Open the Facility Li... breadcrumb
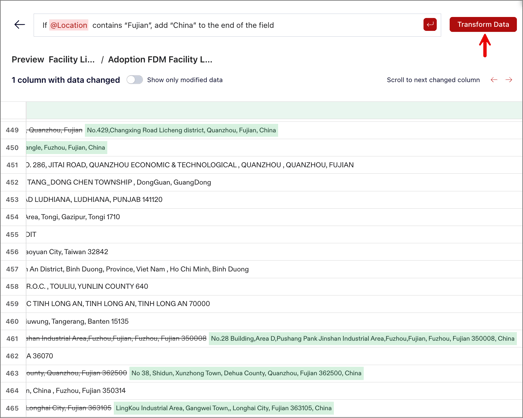This screenshot has width=523, height=418. click(x=71, y=59)
